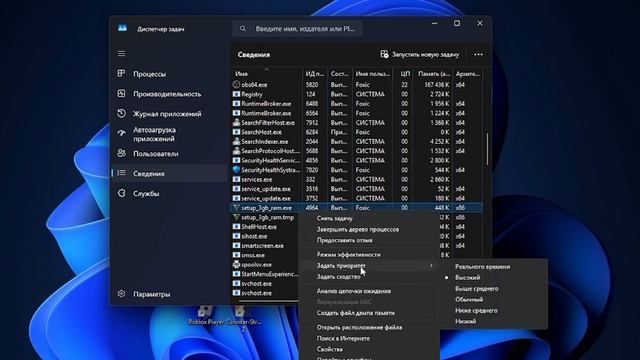Choose Открыть расположение файла
The height and width of the screenshot is (360, 640).
pos(369,327)
